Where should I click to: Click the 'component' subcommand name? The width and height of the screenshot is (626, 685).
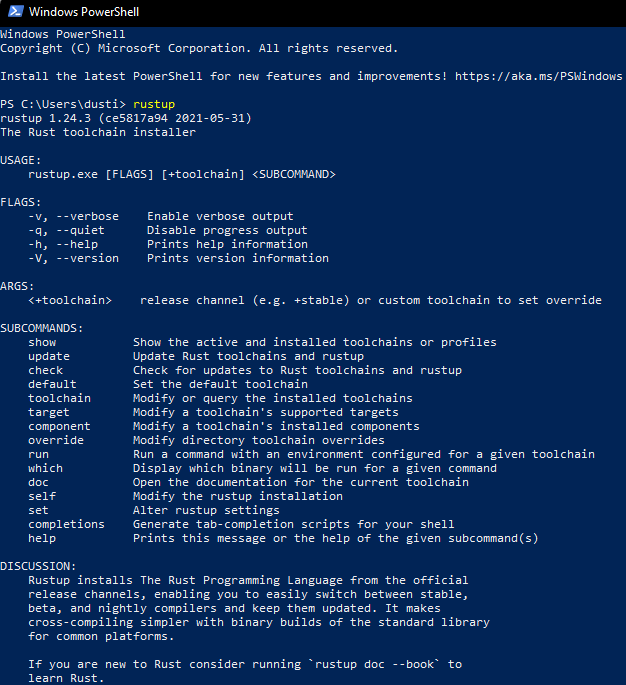[60, 426]
